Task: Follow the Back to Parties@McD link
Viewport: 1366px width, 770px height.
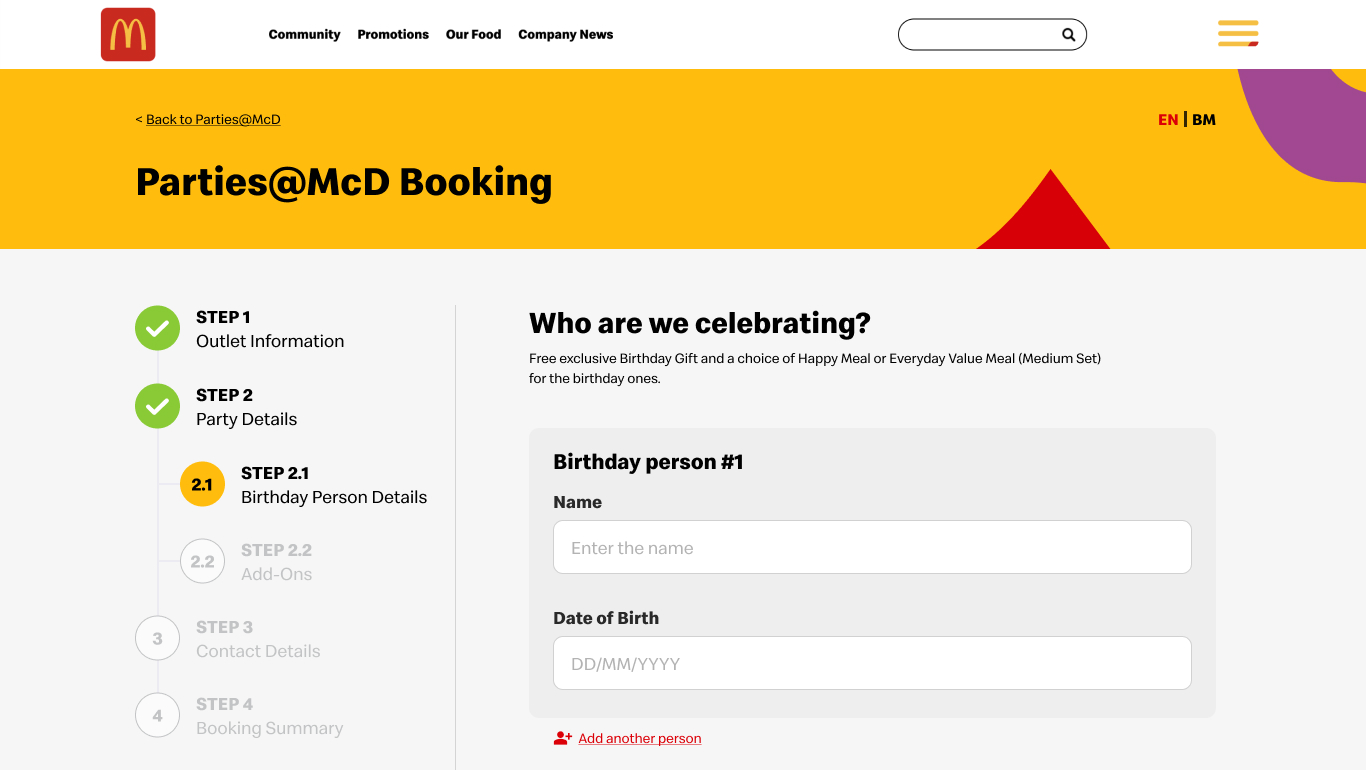Action: pyautogui.click(x=213, y=119)
